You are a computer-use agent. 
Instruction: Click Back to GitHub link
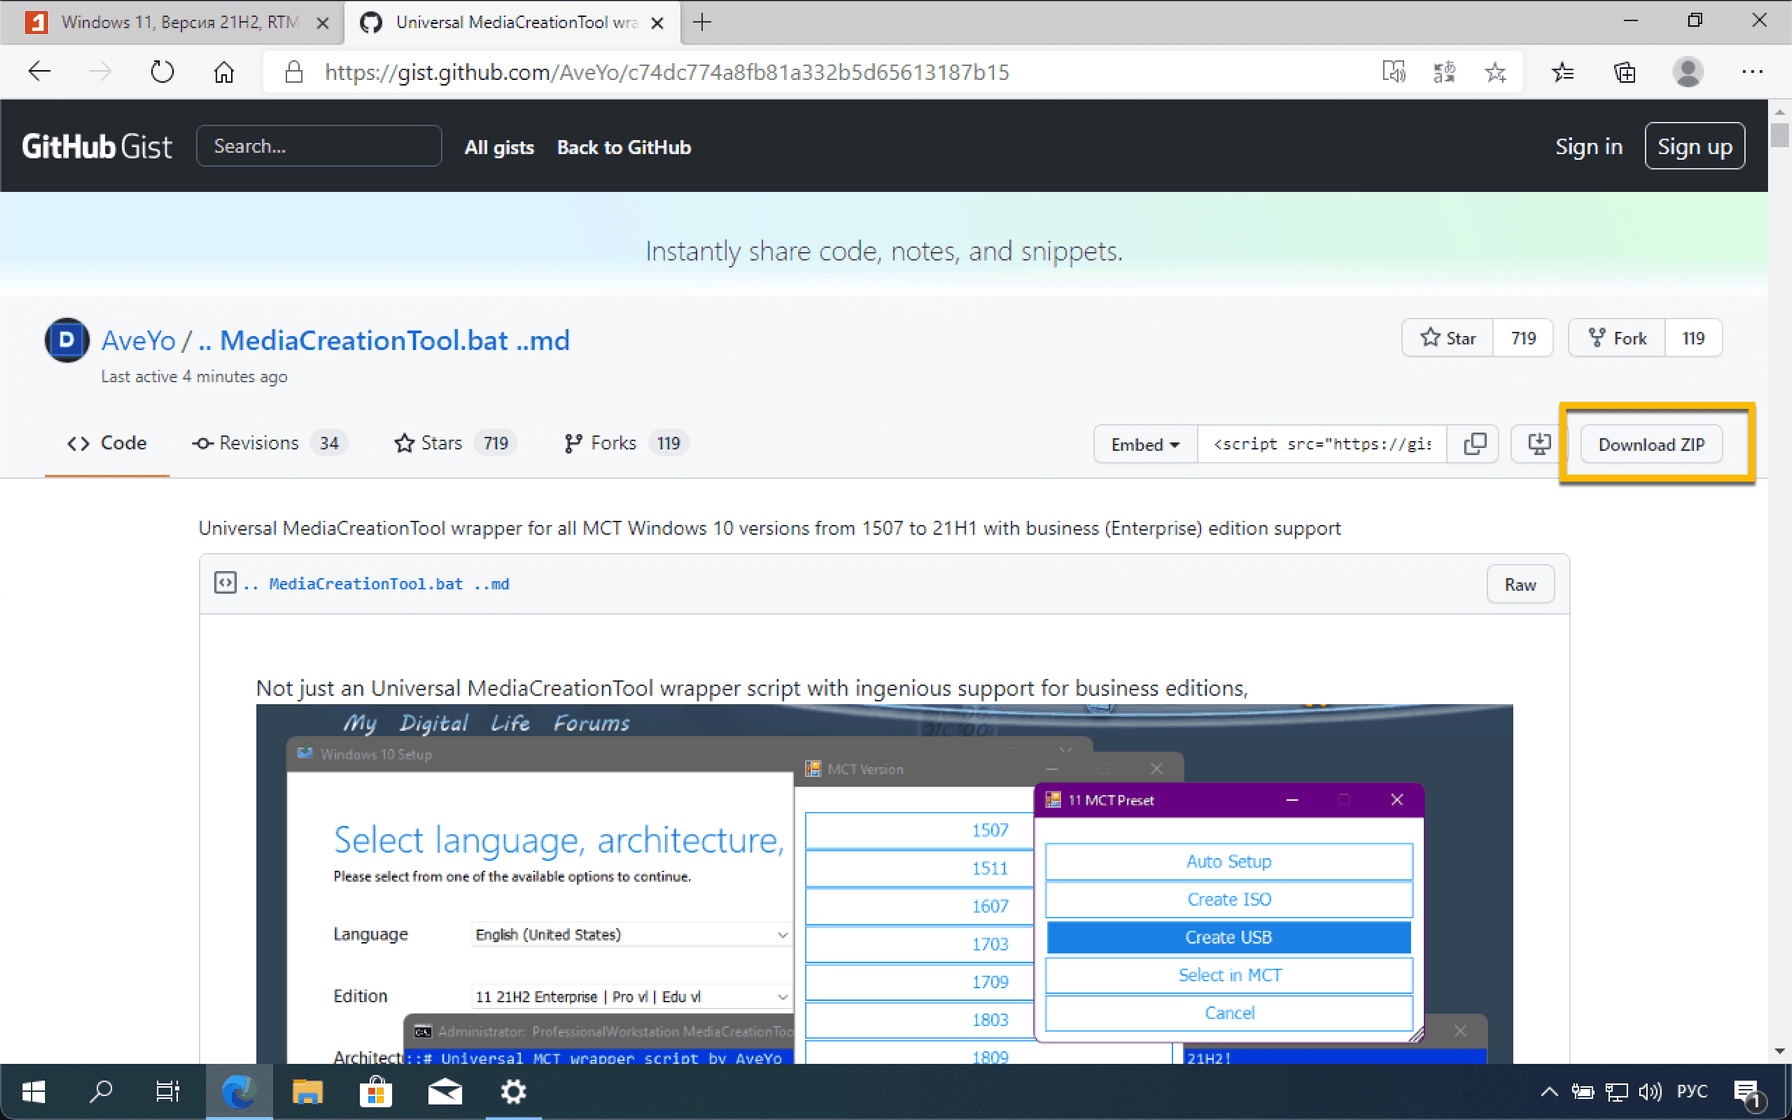624,147
